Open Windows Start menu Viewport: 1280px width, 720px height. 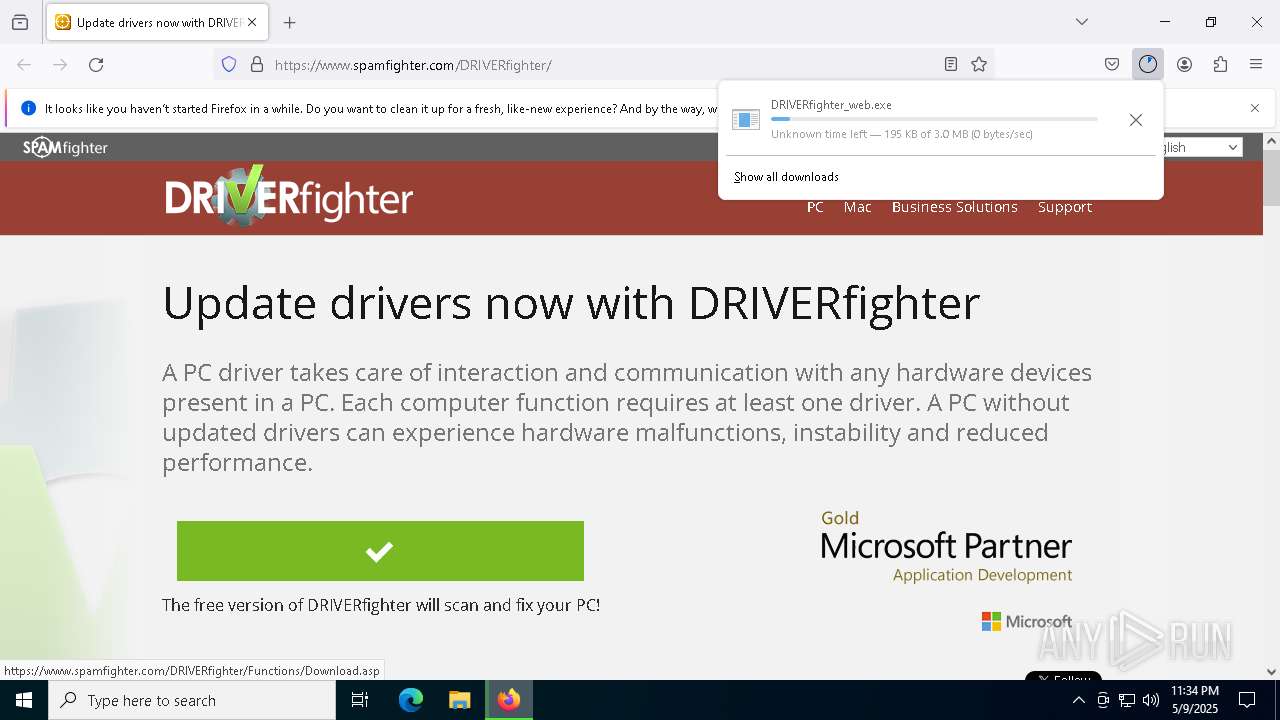(x=24, y=700)
